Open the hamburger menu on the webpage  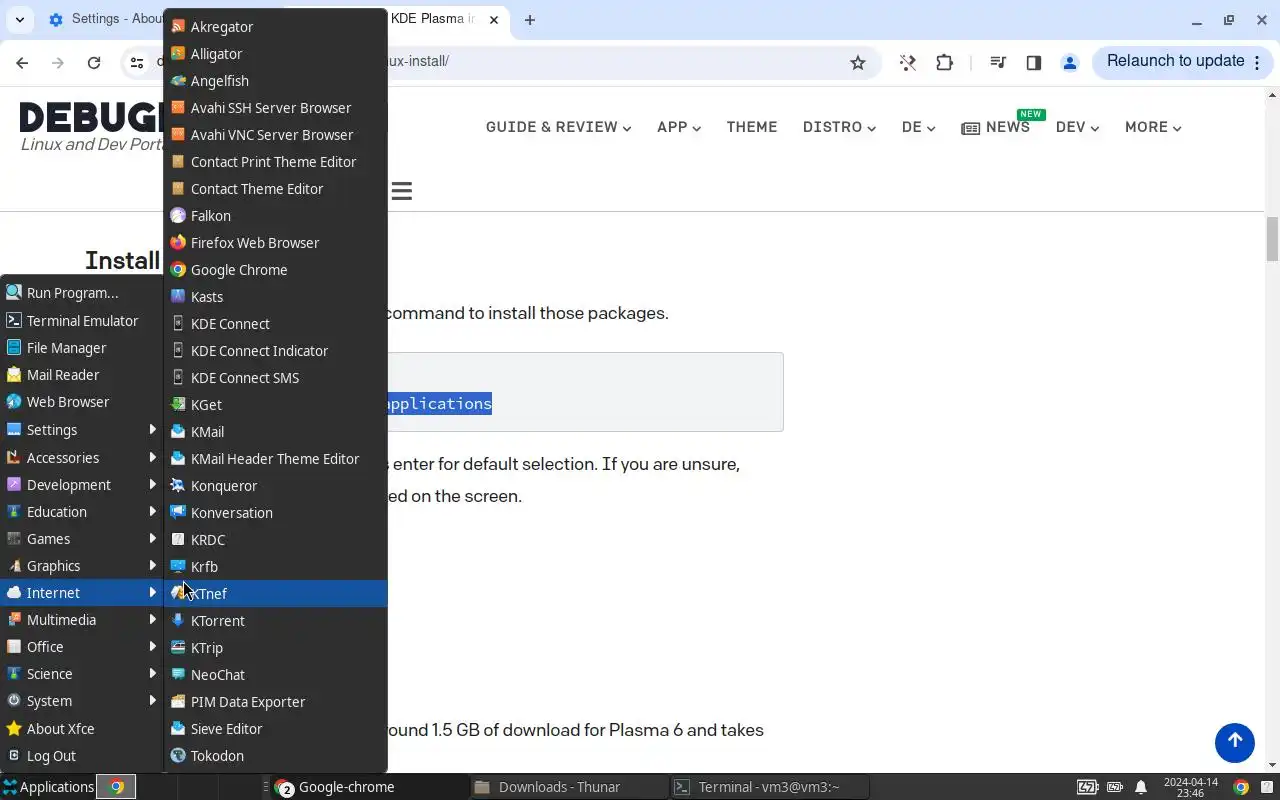tap(402, 191)
